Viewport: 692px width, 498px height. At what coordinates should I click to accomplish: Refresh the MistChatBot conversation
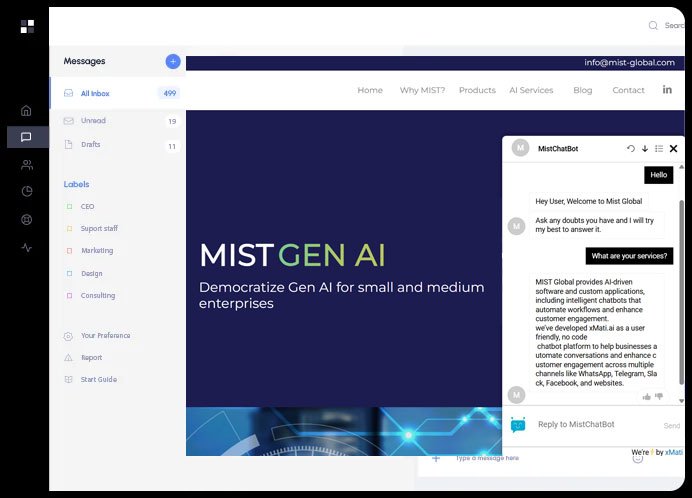tap(631, 148)
